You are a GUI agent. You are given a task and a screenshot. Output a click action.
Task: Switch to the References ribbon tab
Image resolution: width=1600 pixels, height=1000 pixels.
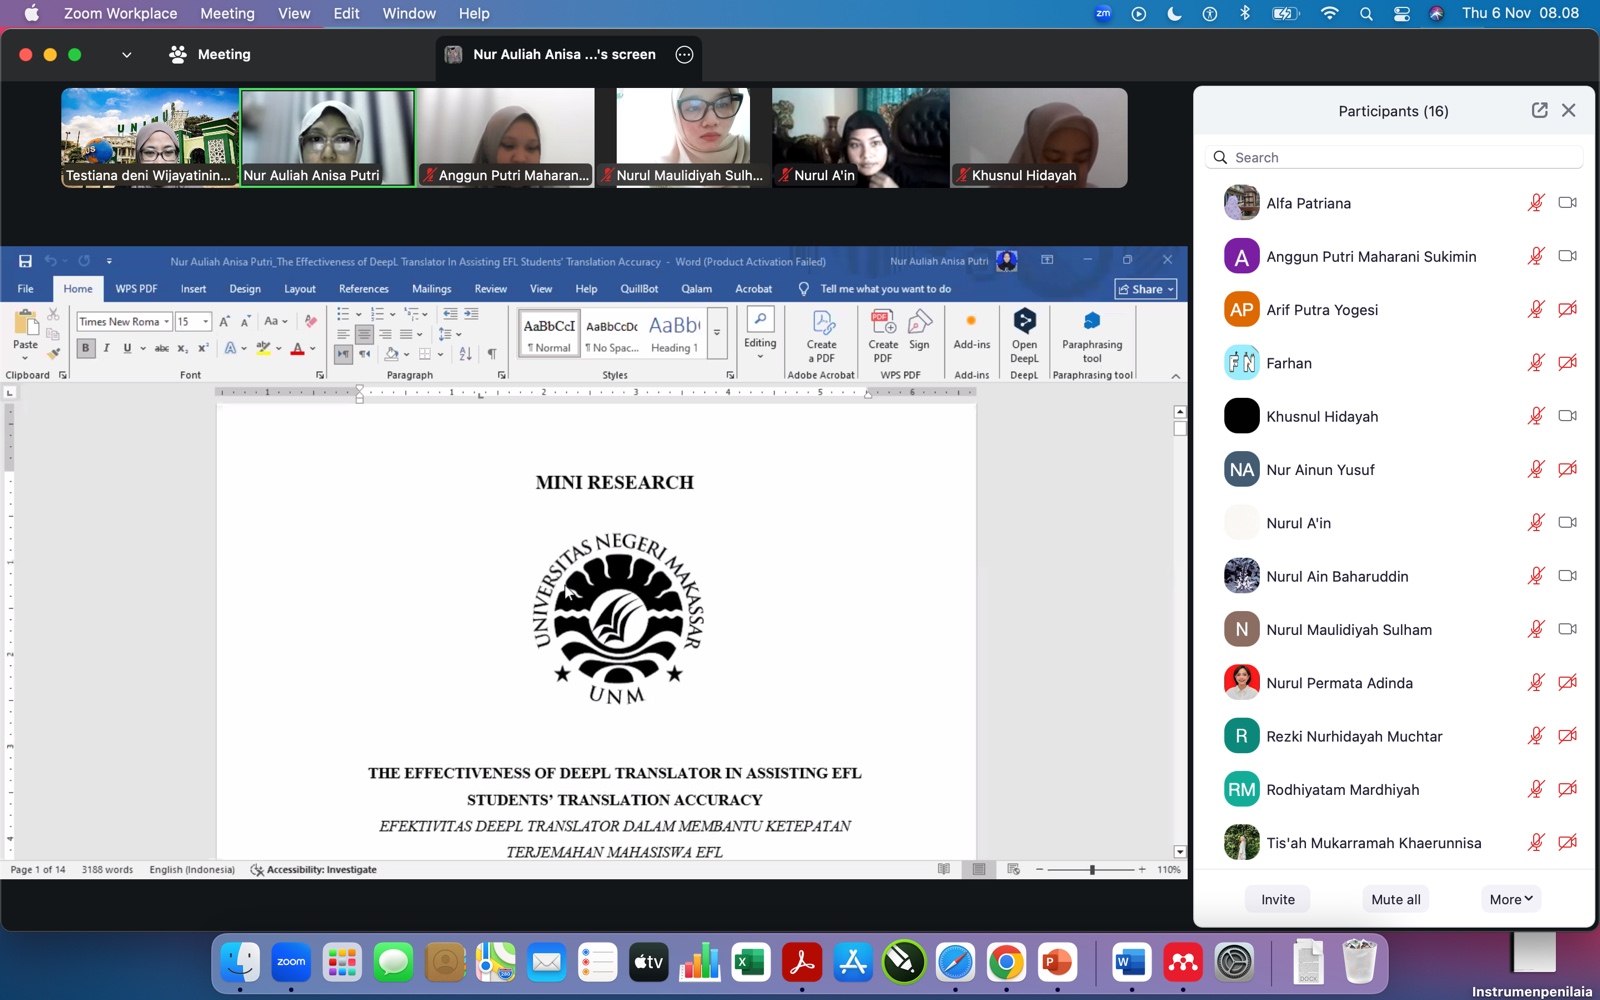pos(363,289)
